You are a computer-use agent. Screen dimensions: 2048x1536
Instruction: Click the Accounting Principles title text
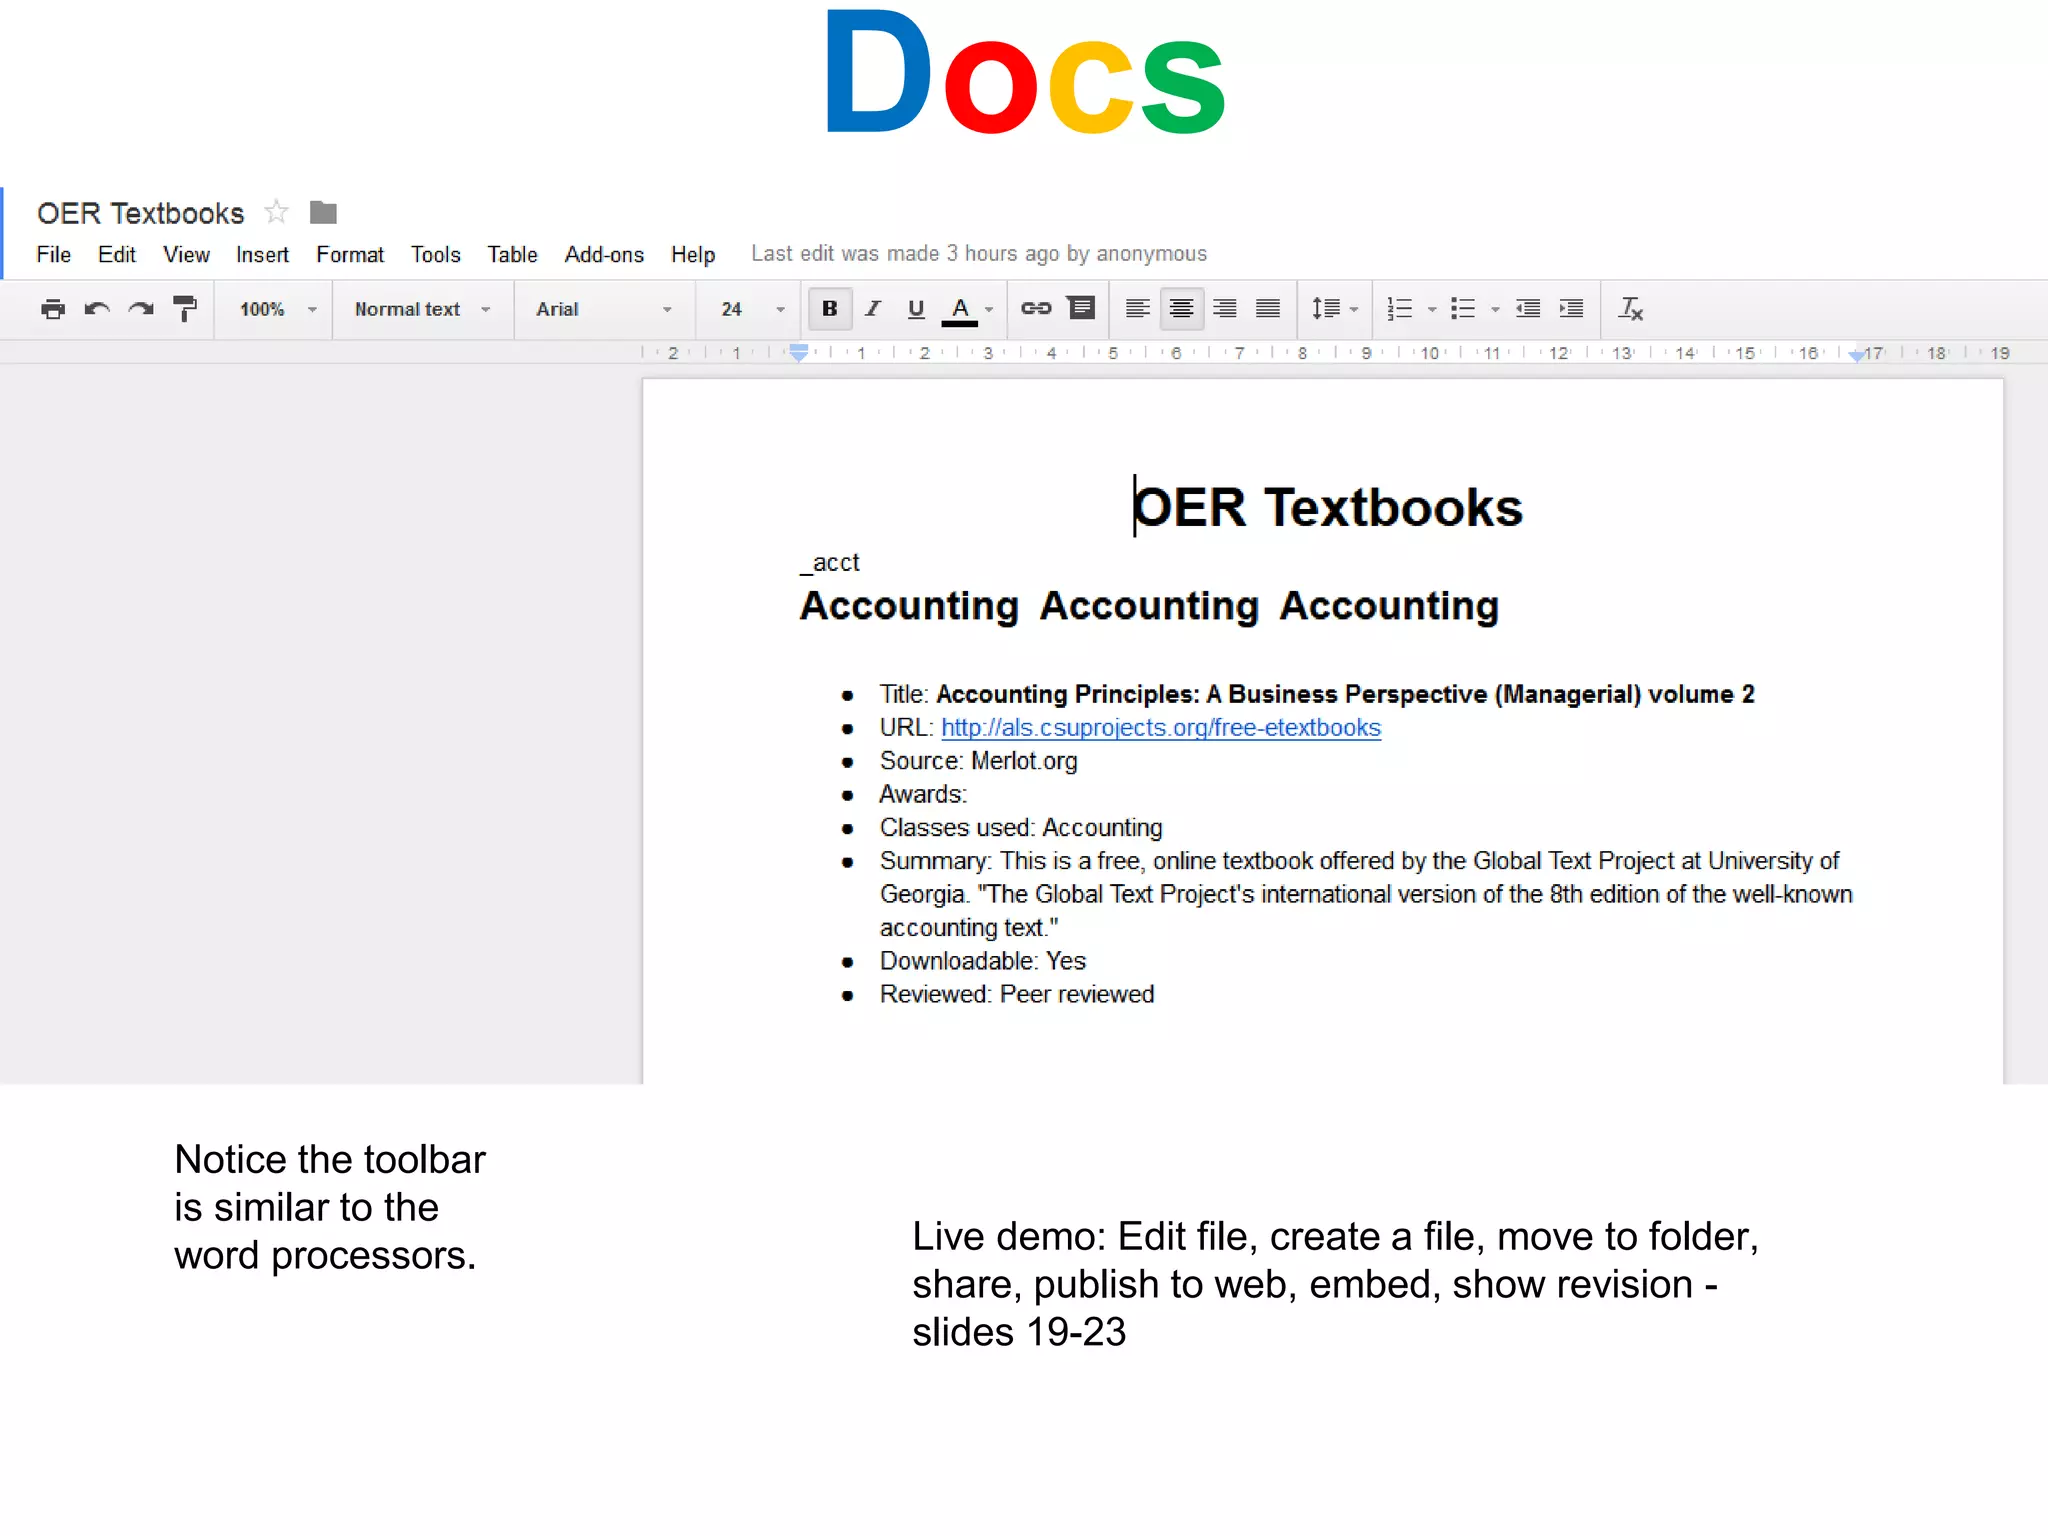[x=1345, y=694]
